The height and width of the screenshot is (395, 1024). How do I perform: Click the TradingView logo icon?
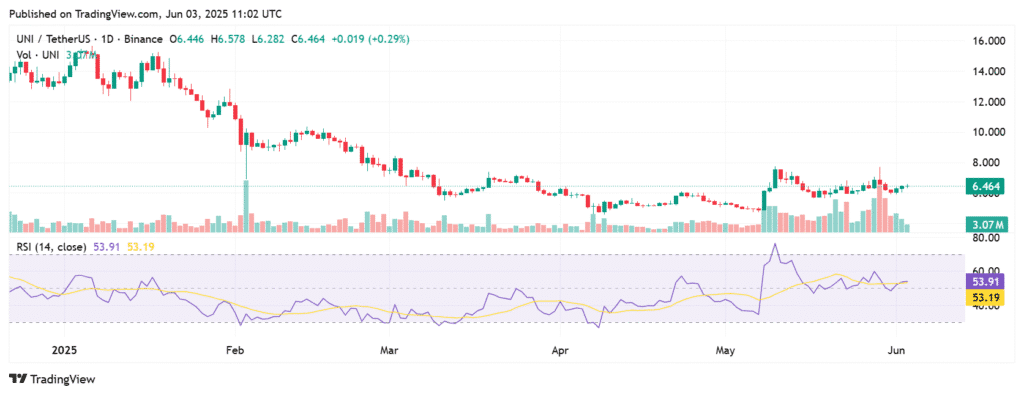(18, 379)
